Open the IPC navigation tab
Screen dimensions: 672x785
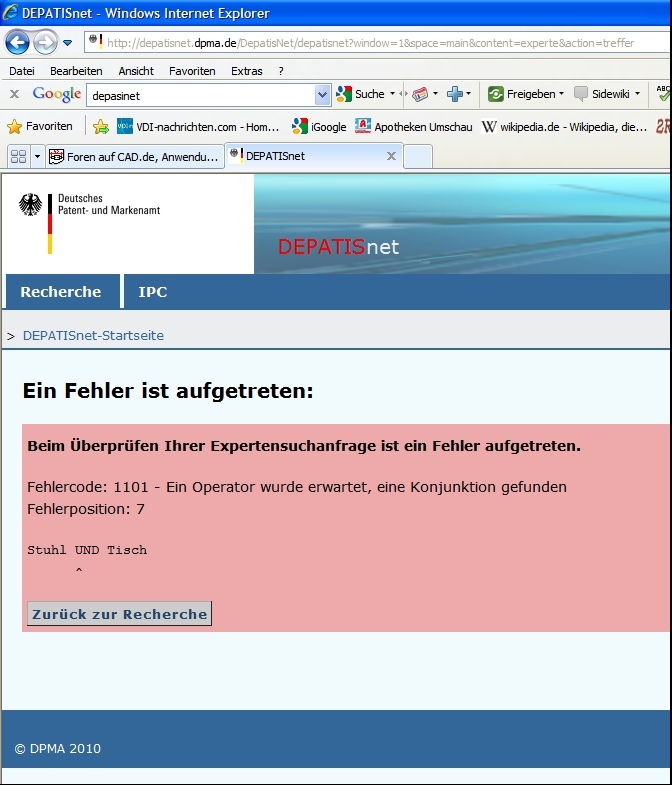pos(153,291)
